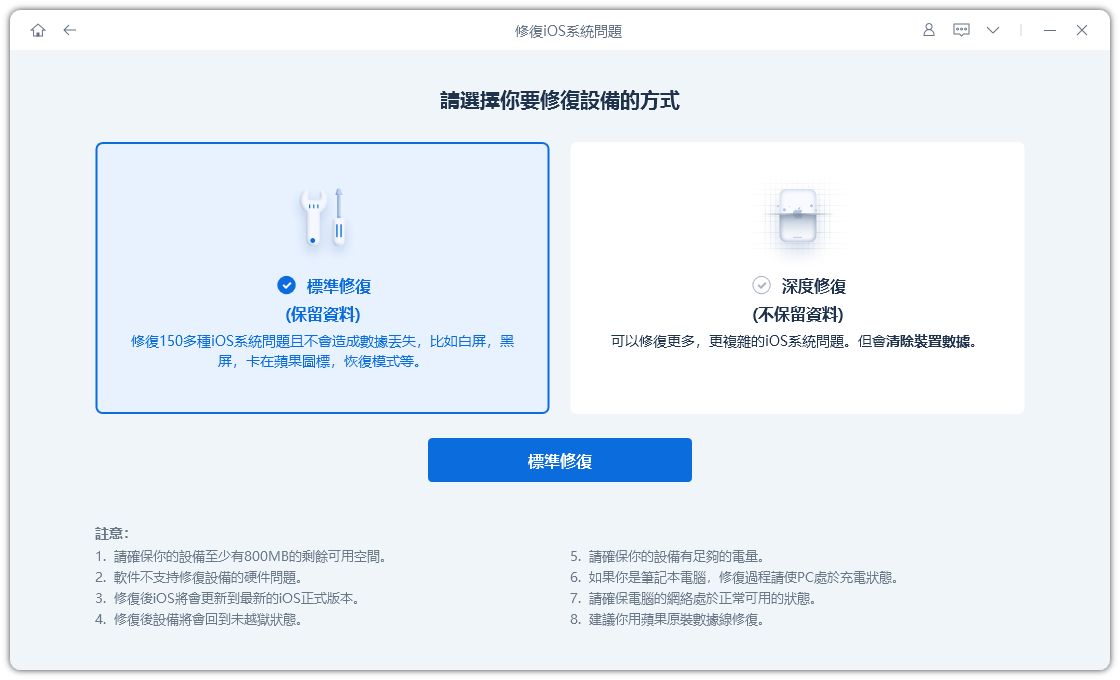Click the 深度修復 card title
Screen dimensions: 1120x680
coord(814,286)
